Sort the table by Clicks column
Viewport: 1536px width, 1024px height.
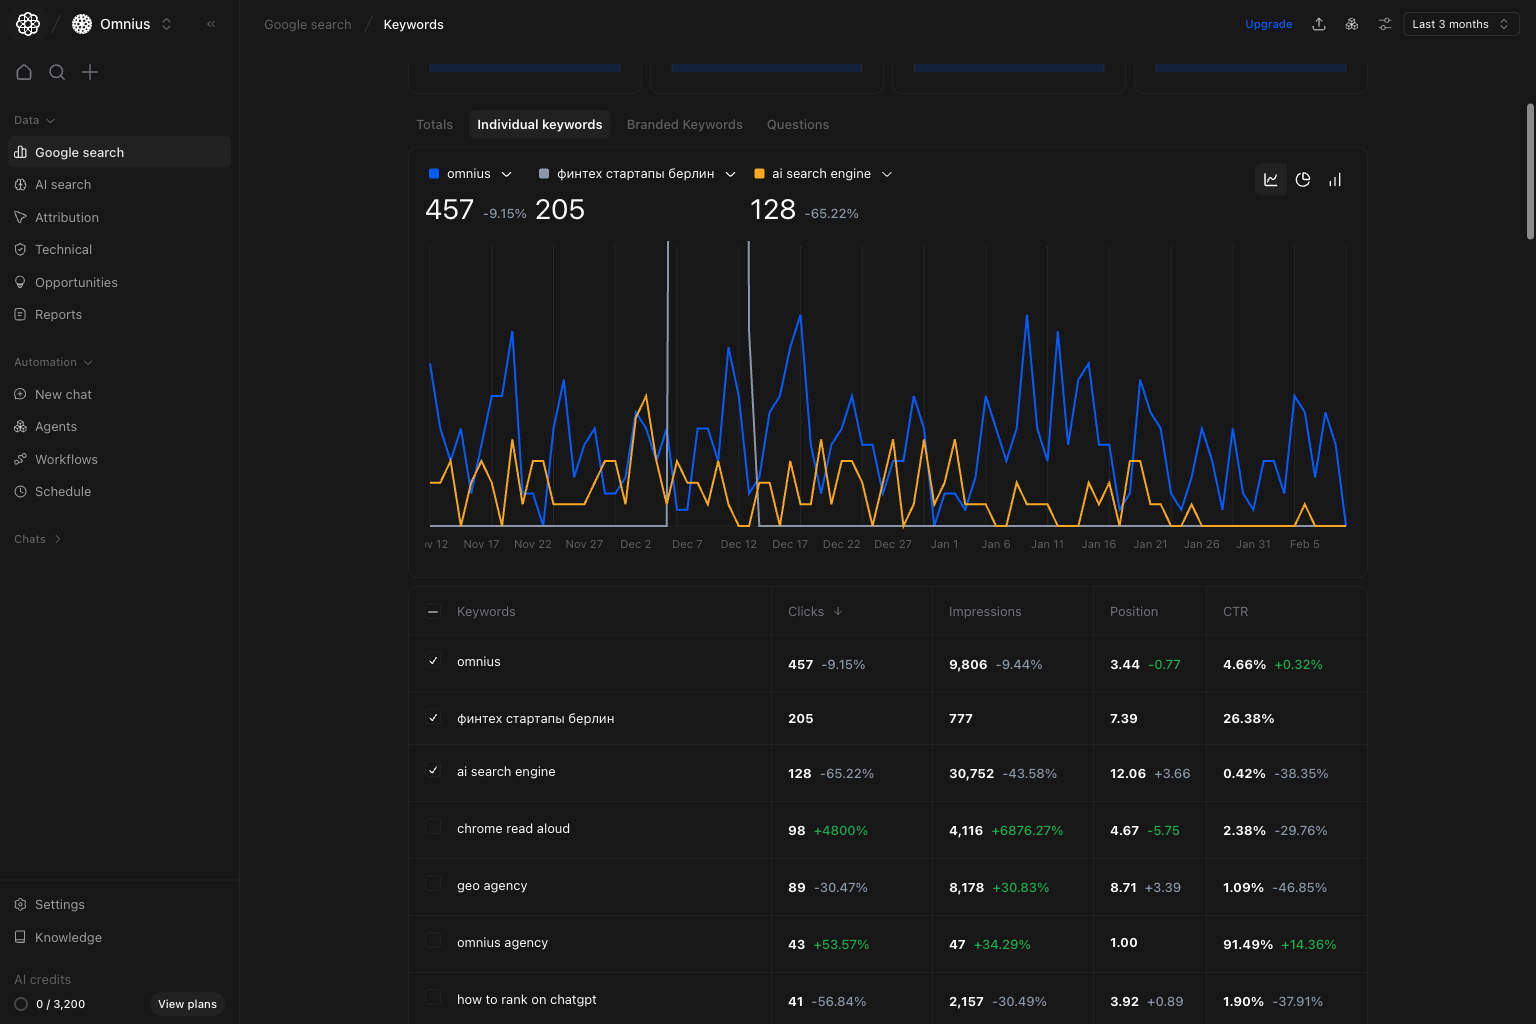(x=814, y=611)
